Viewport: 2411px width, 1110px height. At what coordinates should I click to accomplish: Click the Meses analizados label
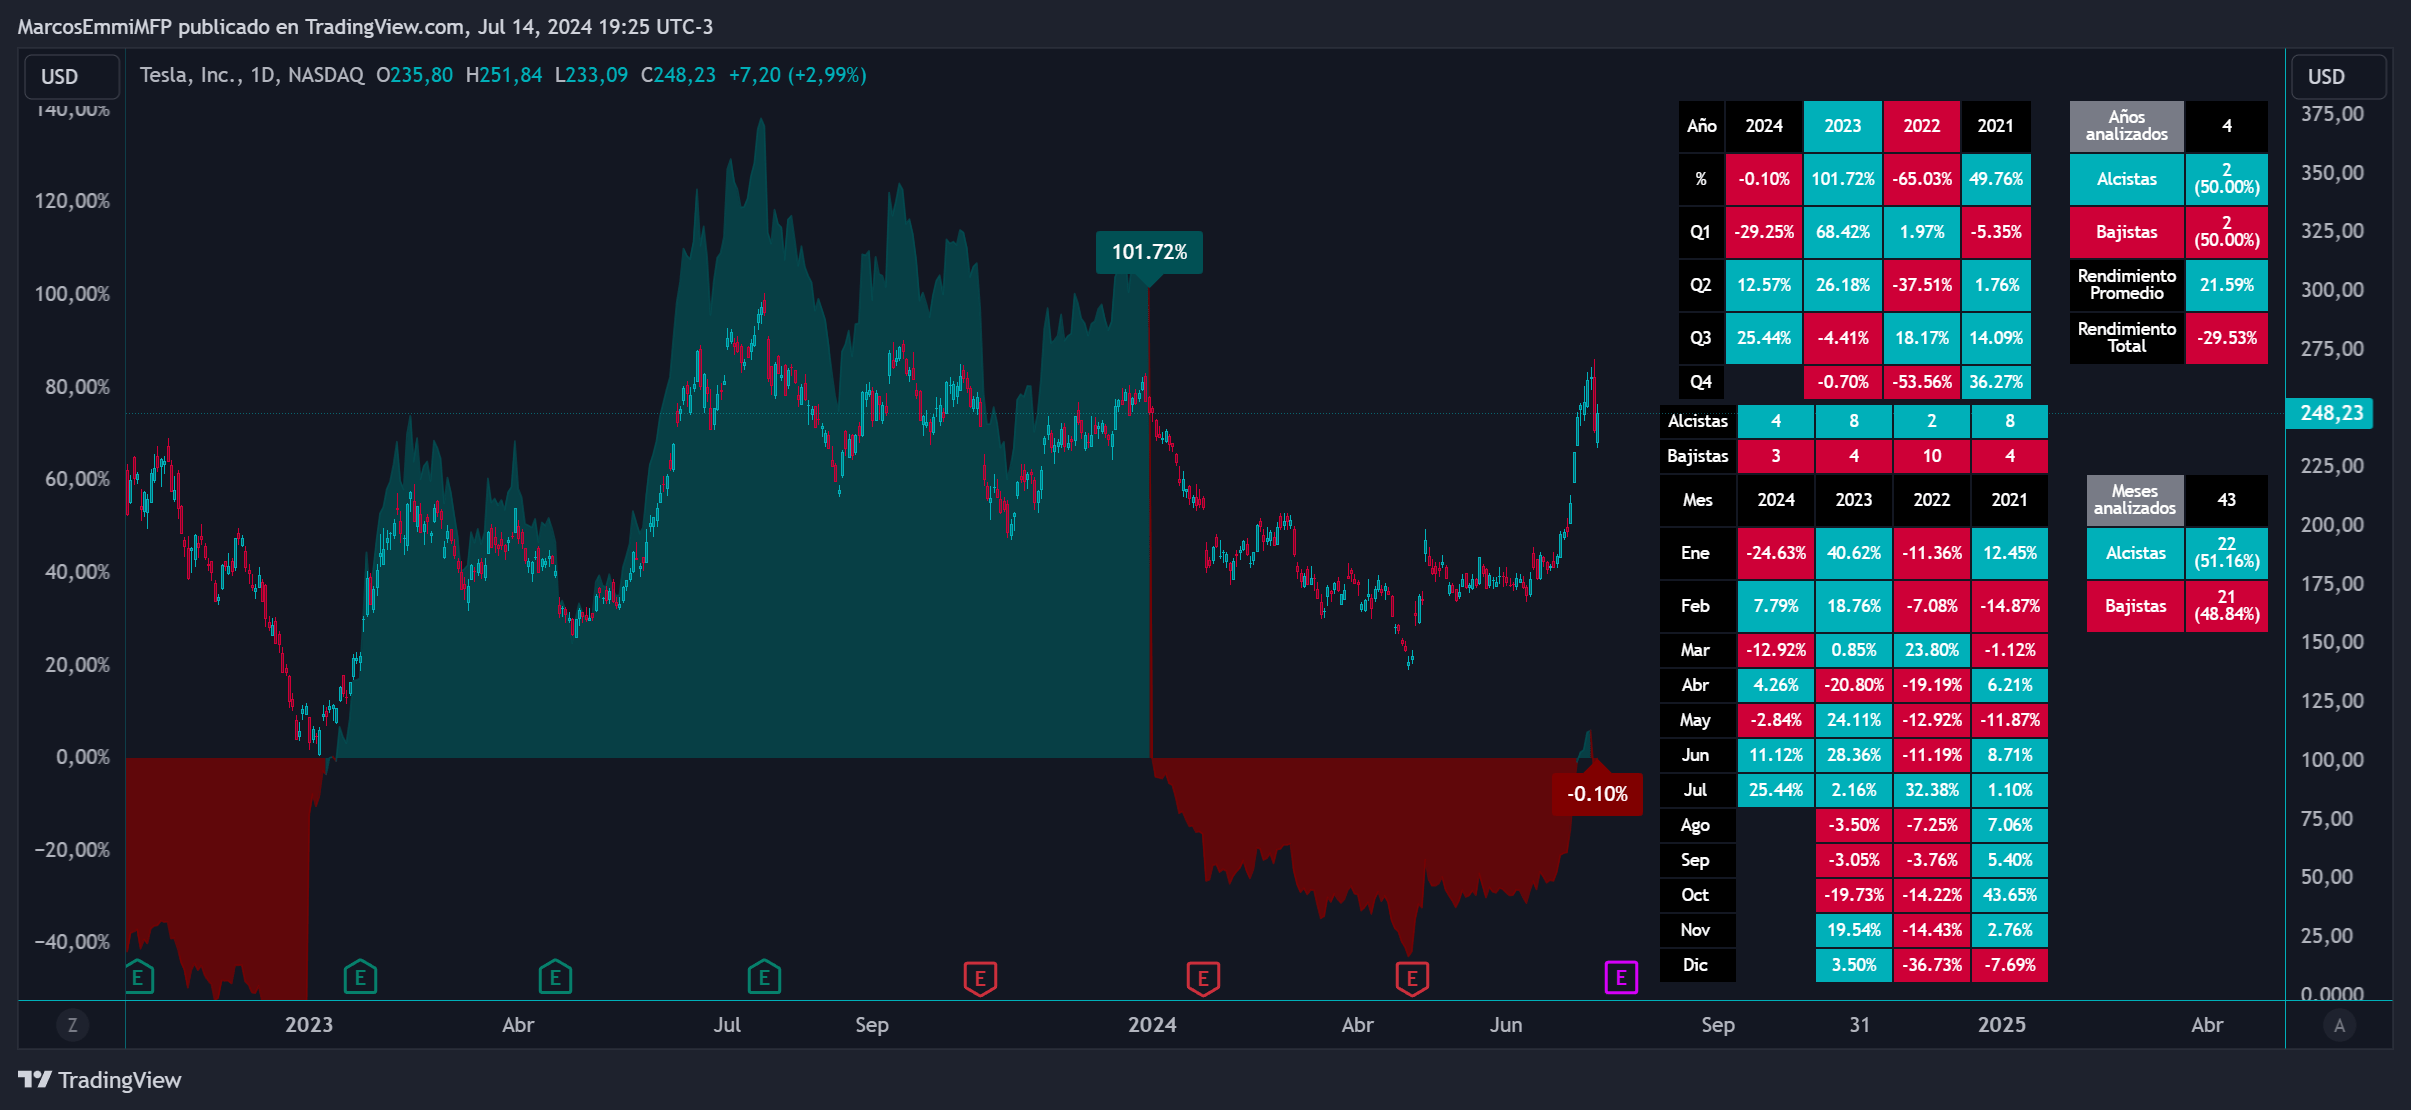[2135, 500]
